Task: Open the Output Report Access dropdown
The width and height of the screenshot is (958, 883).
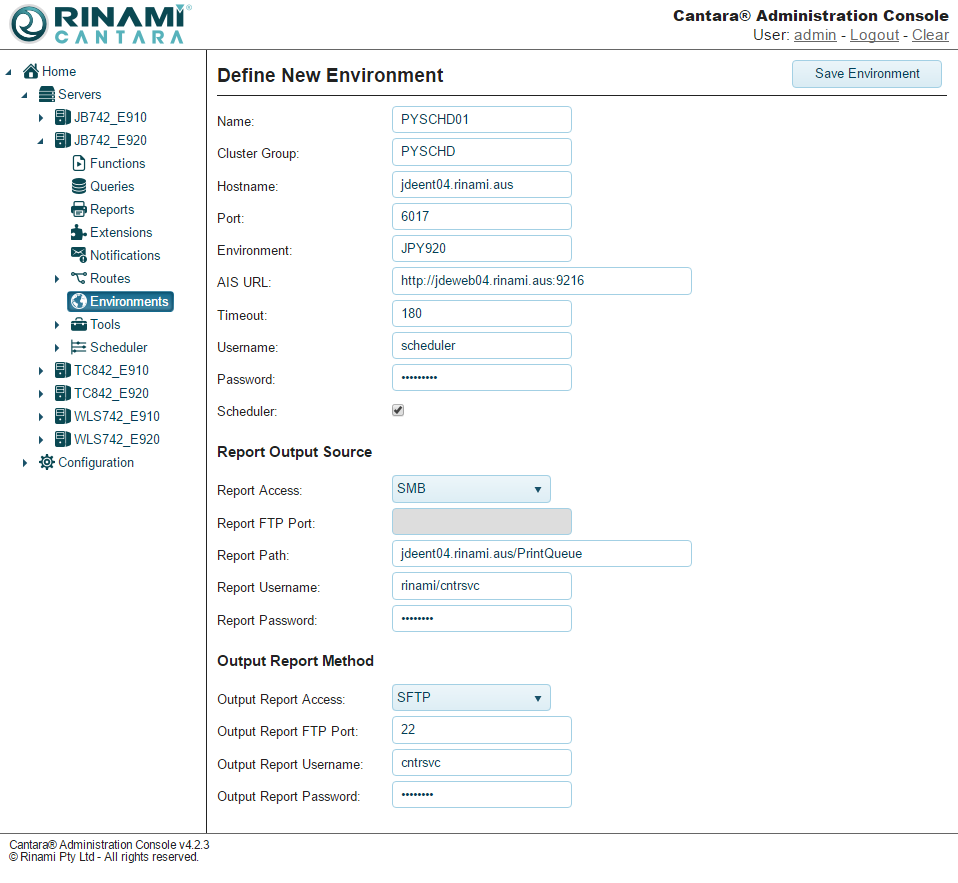Action: pyautogui.click(x=471, y=699)
